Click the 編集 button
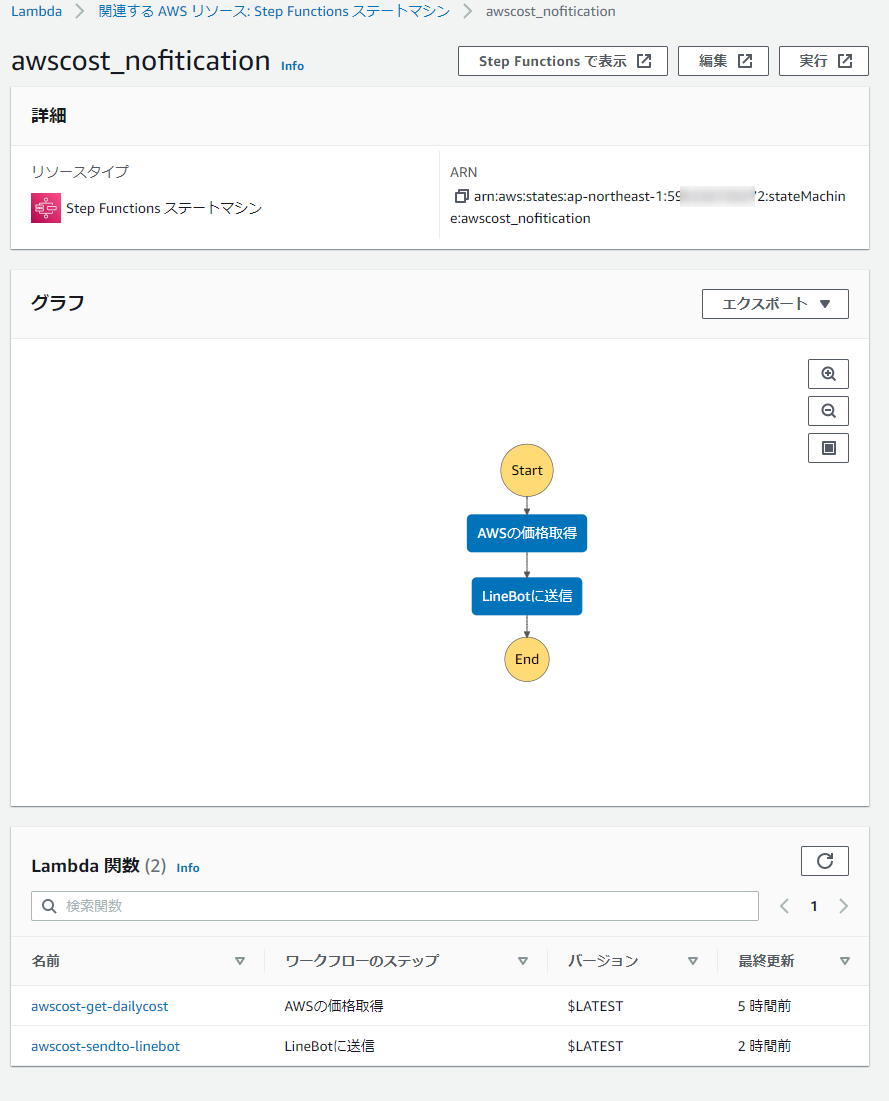This screenshot has width=889, height=1101. (x=723, y=61)
